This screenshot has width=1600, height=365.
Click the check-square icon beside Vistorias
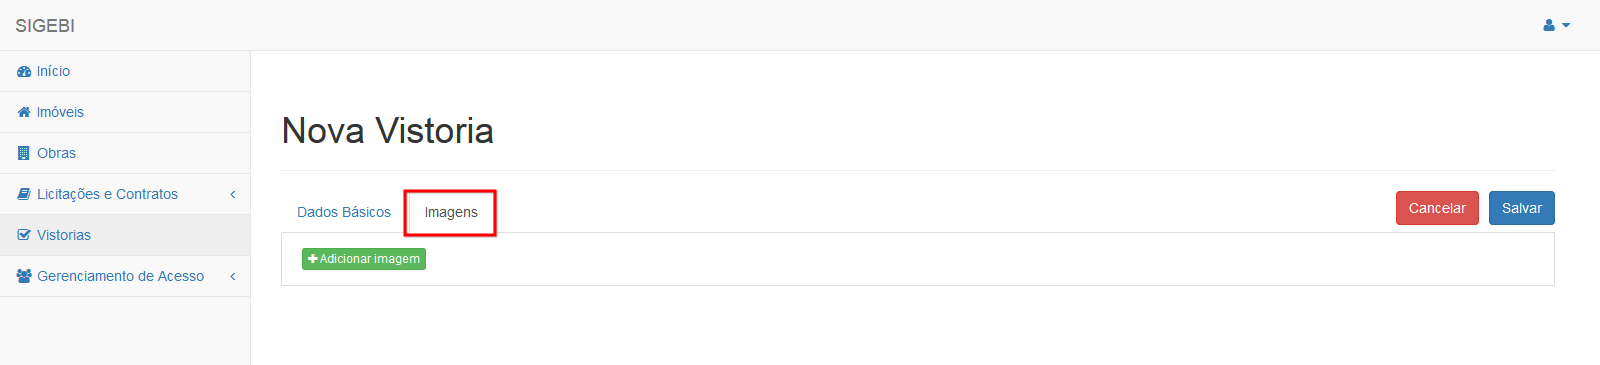(24, 235)
